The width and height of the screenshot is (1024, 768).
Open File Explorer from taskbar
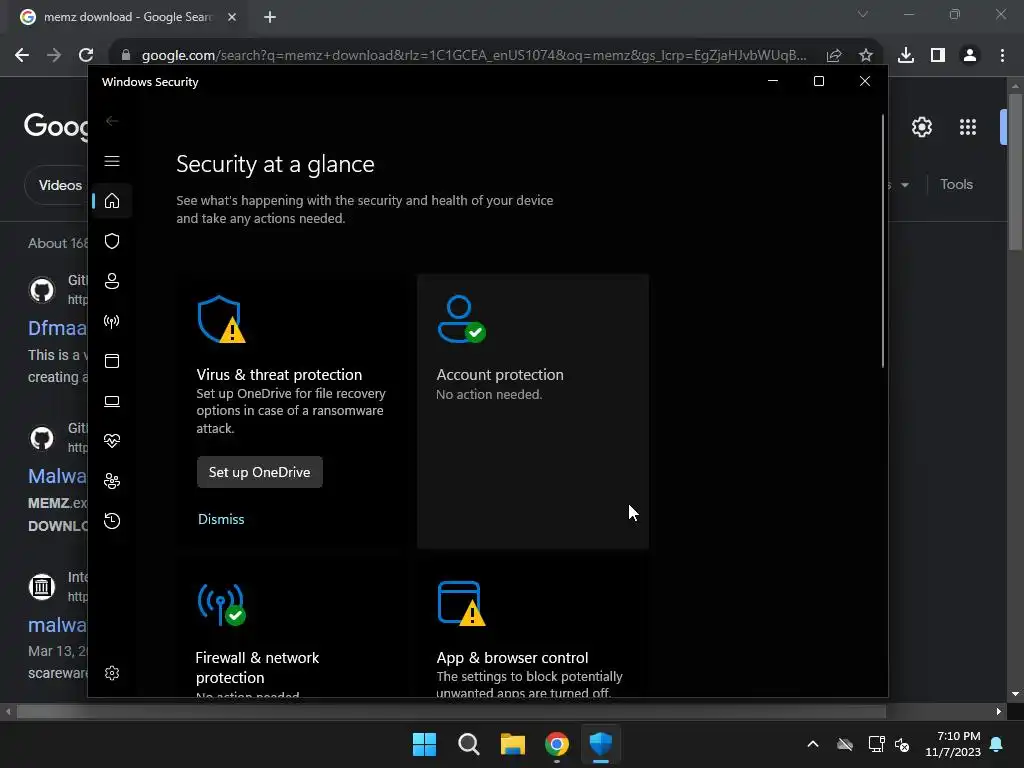pyautogui.click(x=513, y=744)
